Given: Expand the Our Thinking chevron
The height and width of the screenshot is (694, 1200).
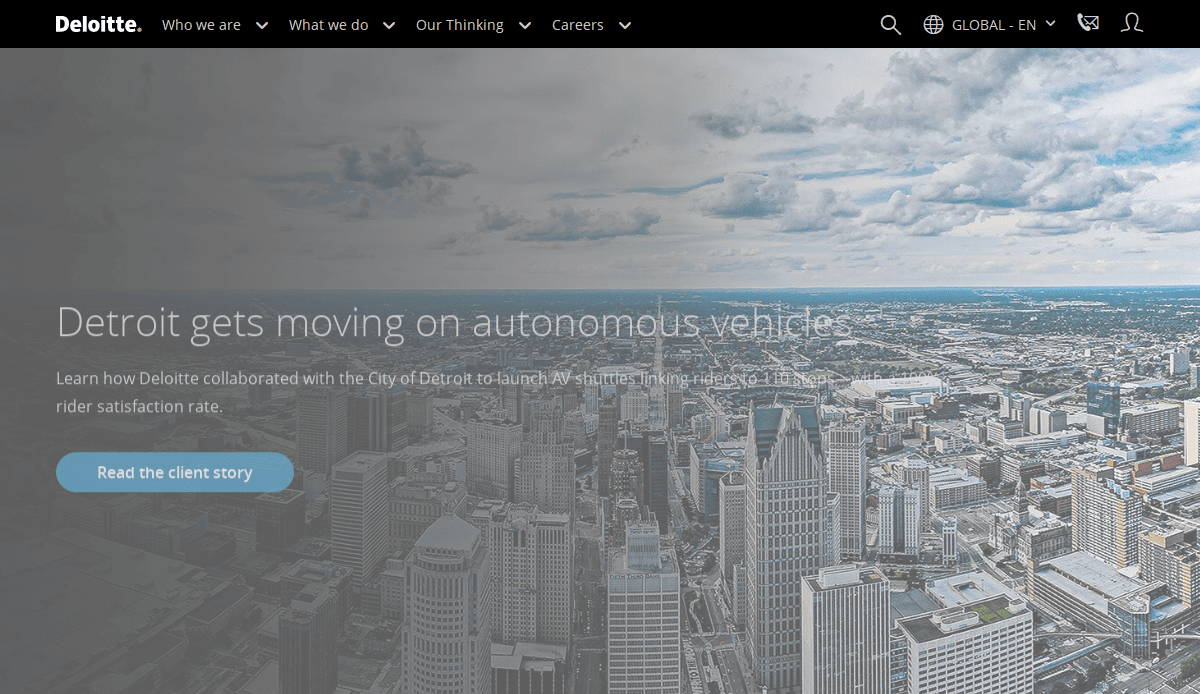Looking at the screenshot, I should pyautogui.click(x=524, y=25).
